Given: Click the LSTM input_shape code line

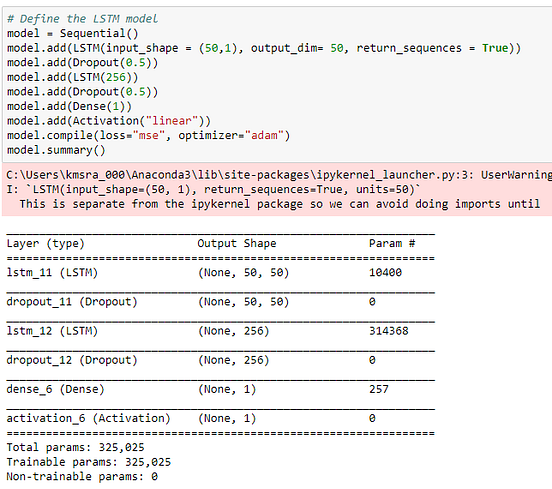Looking at the screenshot, I should [x=264, y=48].
